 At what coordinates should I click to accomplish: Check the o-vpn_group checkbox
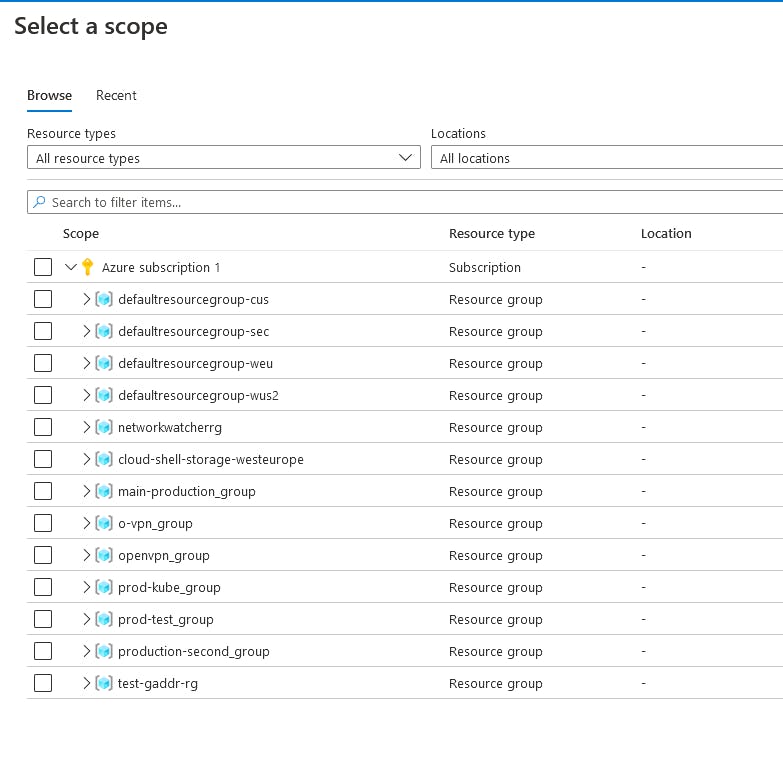(x=43, y=522)
